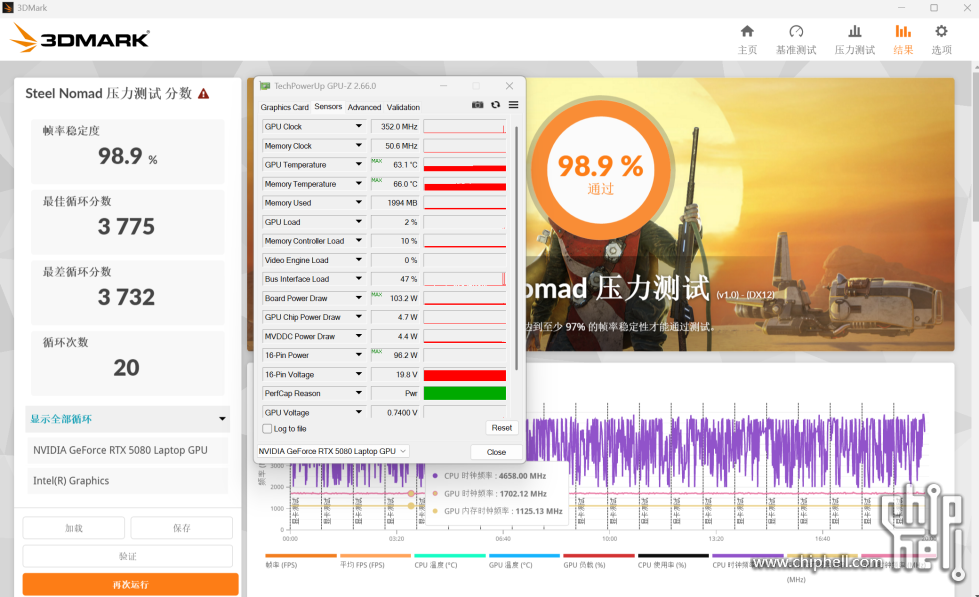Viewport: 979px width, 597px height.
Task: Open the 3DMark home (主页) icon
Action: (747, 31)
